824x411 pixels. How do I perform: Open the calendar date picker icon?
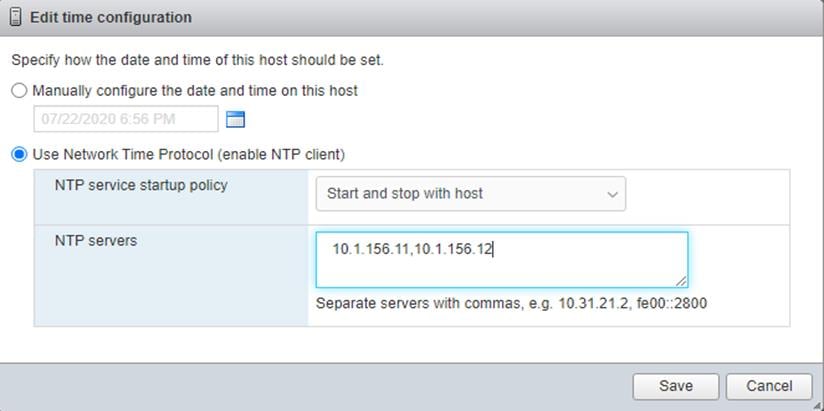(x=235, y=120)
